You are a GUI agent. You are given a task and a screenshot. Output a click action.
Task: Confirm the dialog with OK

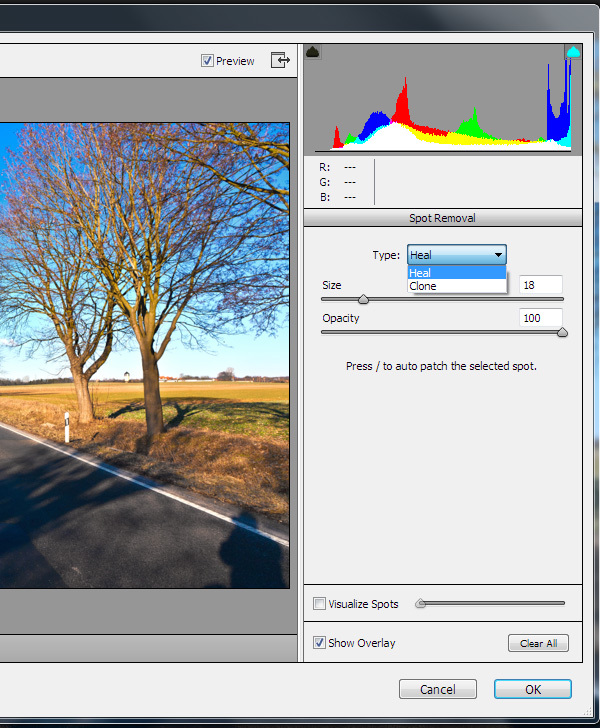(532, 689)
